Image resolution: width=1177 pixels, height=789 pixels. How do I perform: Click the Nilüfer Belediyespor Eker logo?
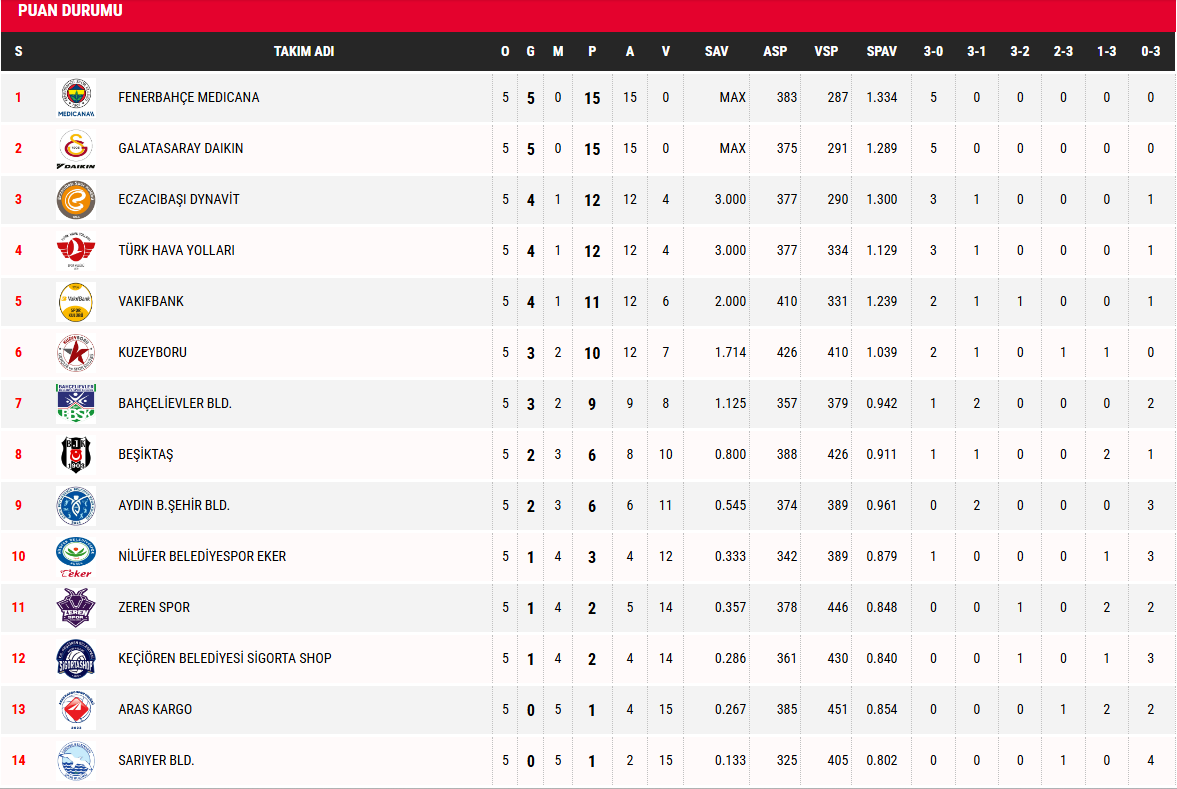(76, 557)
